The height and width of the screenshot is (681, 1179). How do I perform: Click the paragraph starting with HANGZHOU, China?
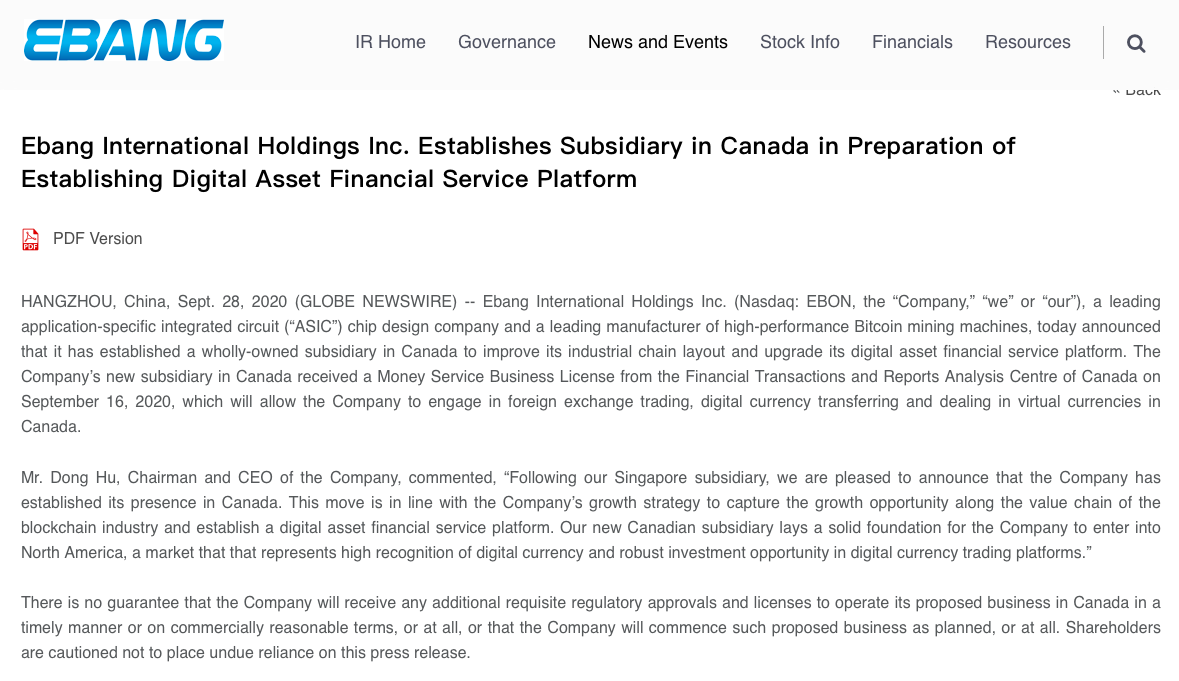[590, 364]
